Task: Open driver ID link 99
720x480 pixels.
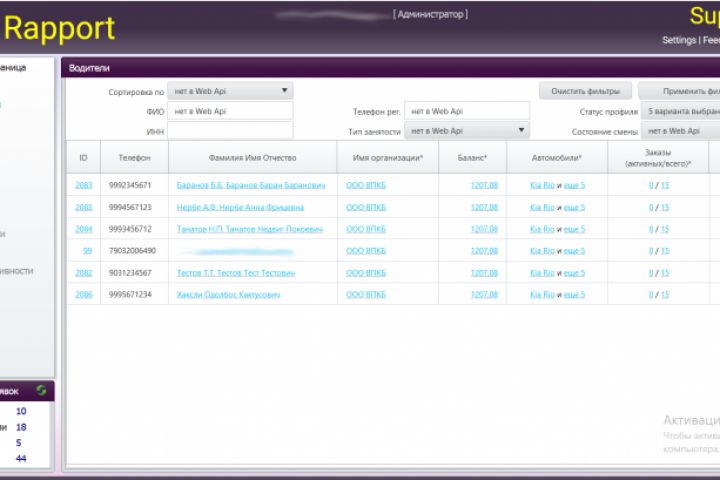Action: tap(87, 251)
